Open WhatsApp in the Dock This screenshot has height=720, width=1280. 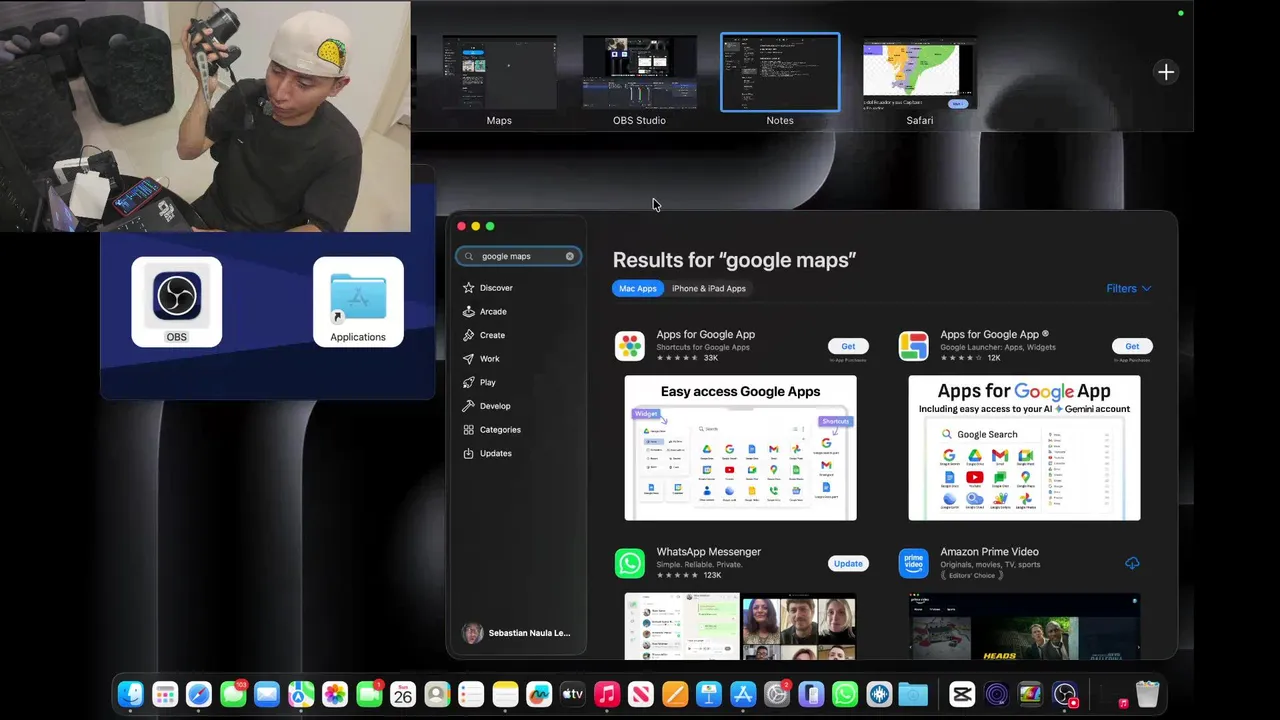tap(845, 694)
